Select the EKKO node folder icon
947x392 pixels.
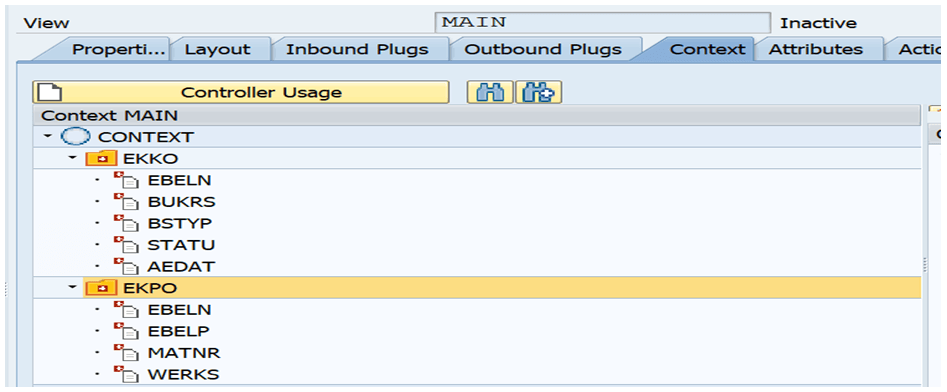point(101,158)
